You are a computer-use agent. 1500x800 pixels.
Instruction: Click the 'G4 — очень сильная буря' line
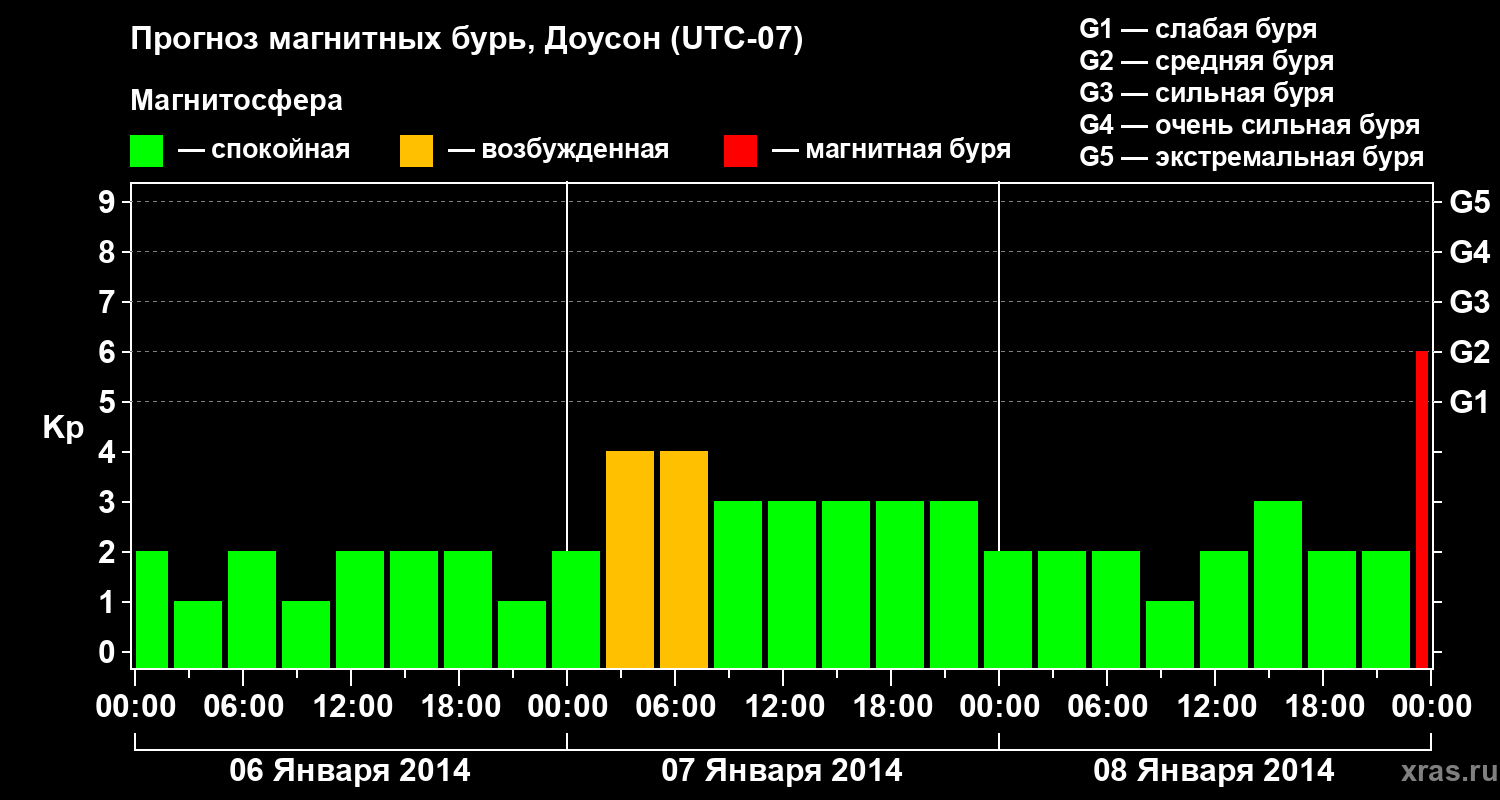1250,125
